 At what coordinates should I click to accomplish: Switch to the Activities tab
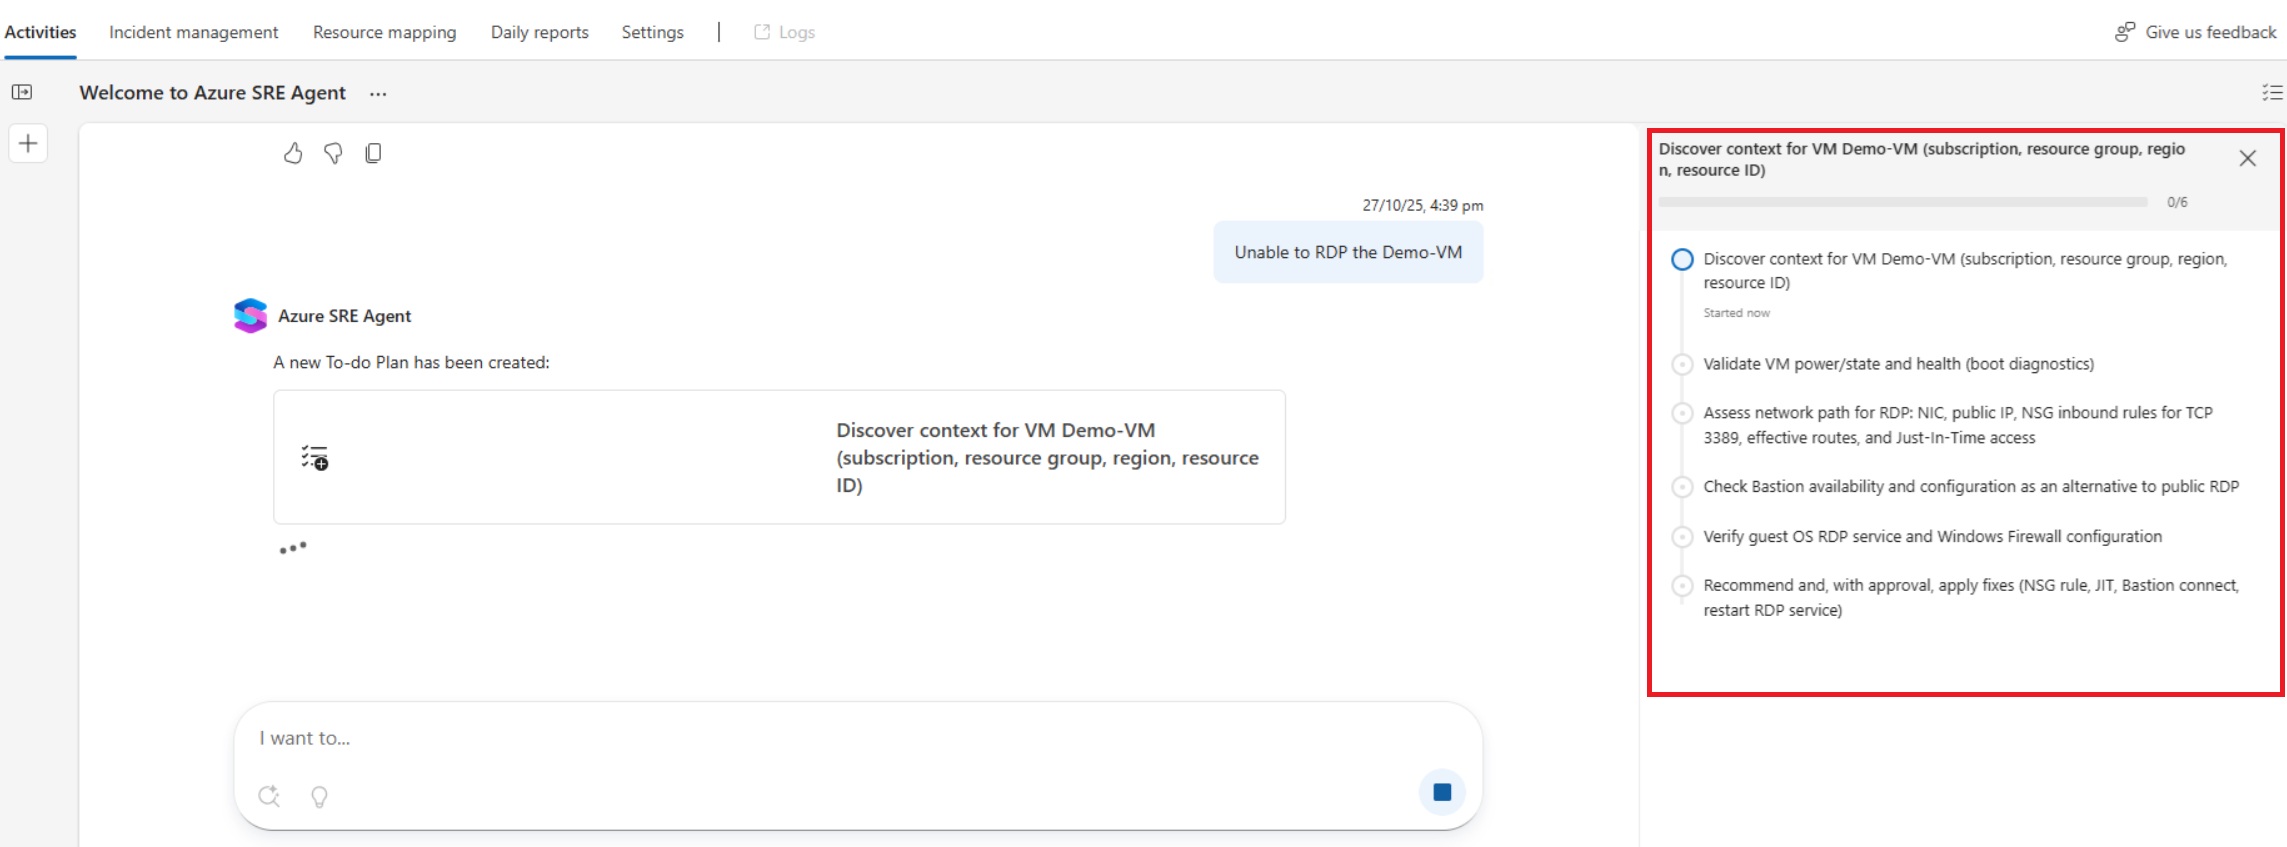click(x=40, y=32)
